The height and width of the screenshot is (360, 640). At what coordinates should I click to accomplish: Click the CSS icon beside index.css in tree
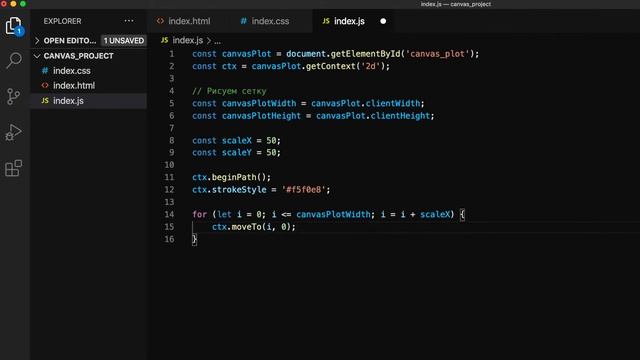(45, 71)
